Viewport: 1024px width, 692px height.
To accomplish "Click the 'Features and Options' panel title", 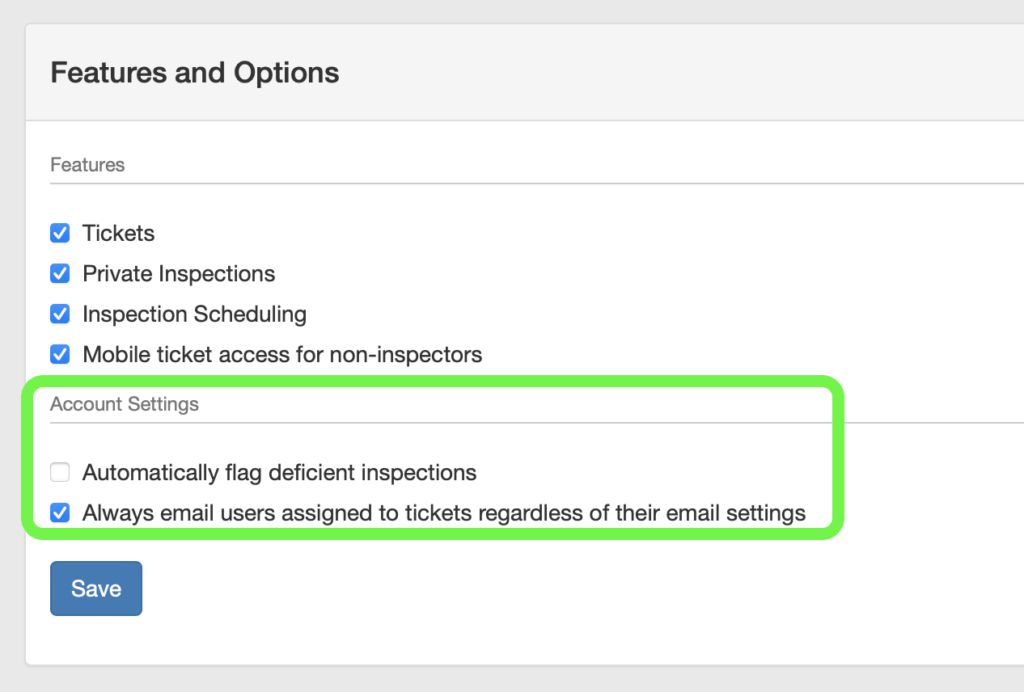I will (194, 73).
